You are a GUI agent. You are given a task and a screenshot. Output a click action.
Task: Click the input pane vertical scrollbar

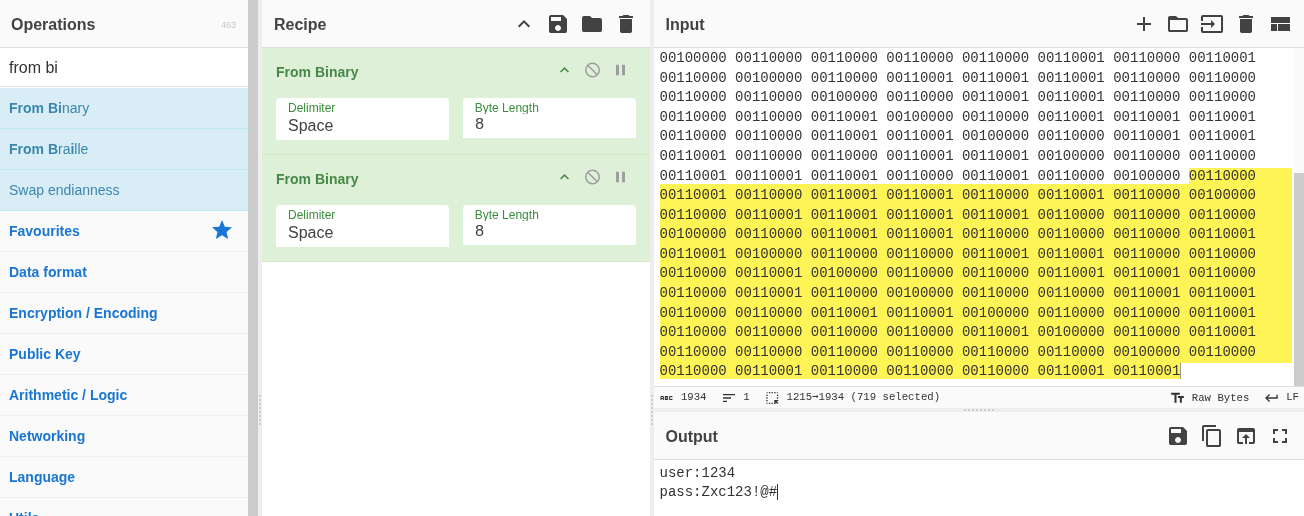click(x=1299, y=279)
